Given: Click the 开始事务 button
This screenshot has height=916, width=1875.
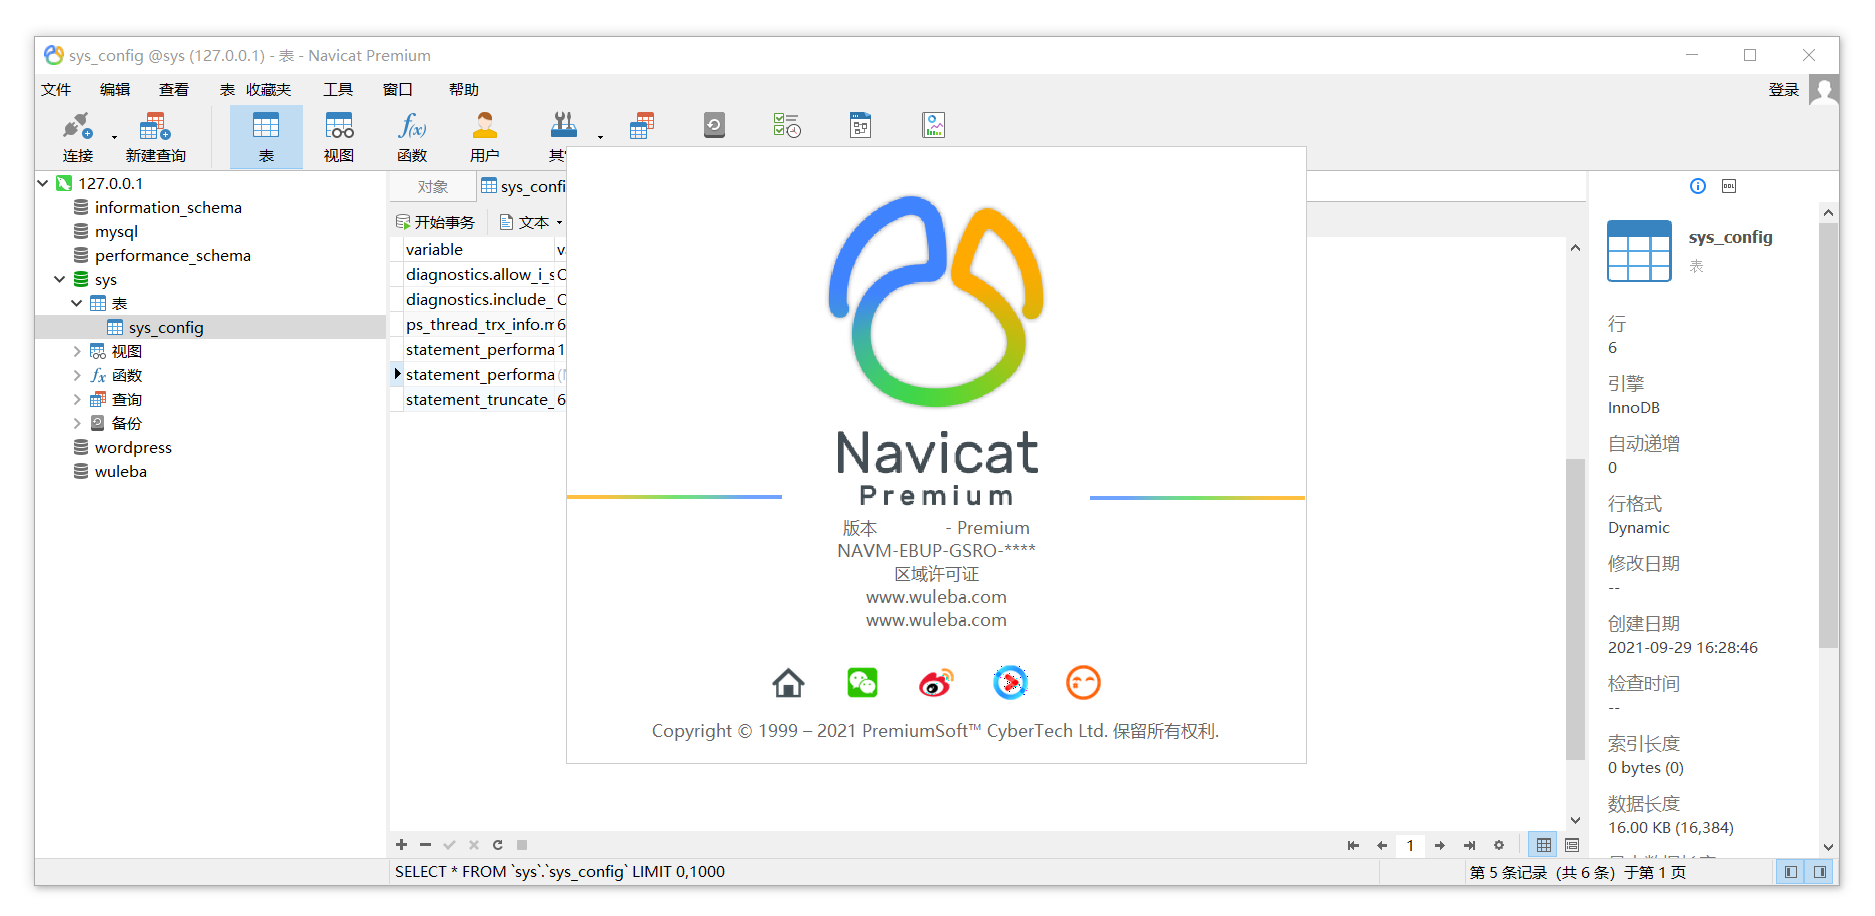Looking at the screenshot, I should pos(435,222).
